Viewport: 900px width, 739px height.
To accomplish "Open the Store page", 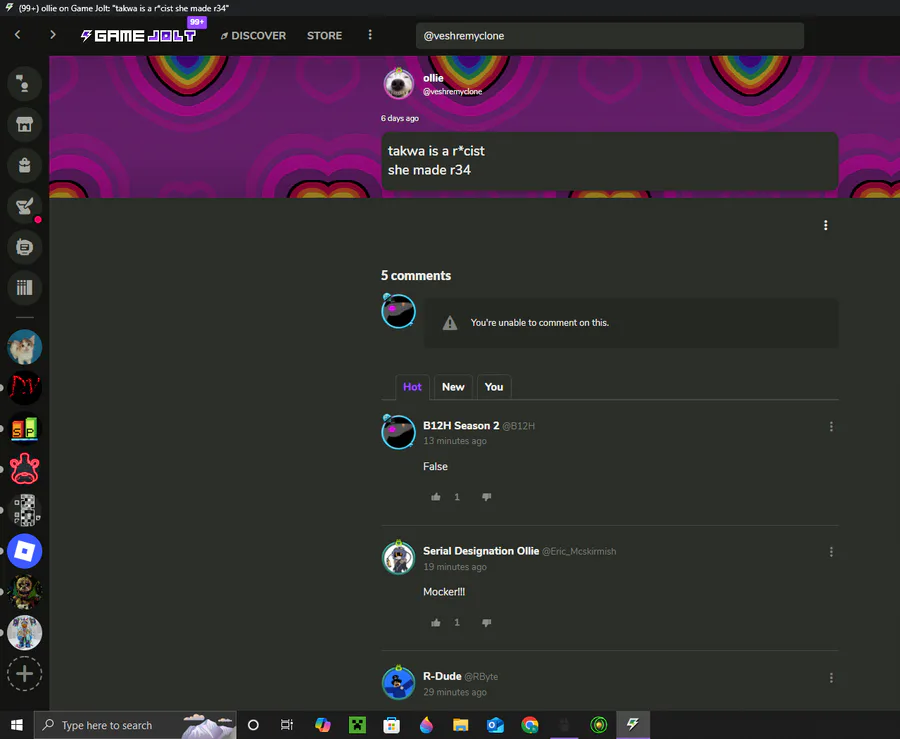I will pos(324,36).
